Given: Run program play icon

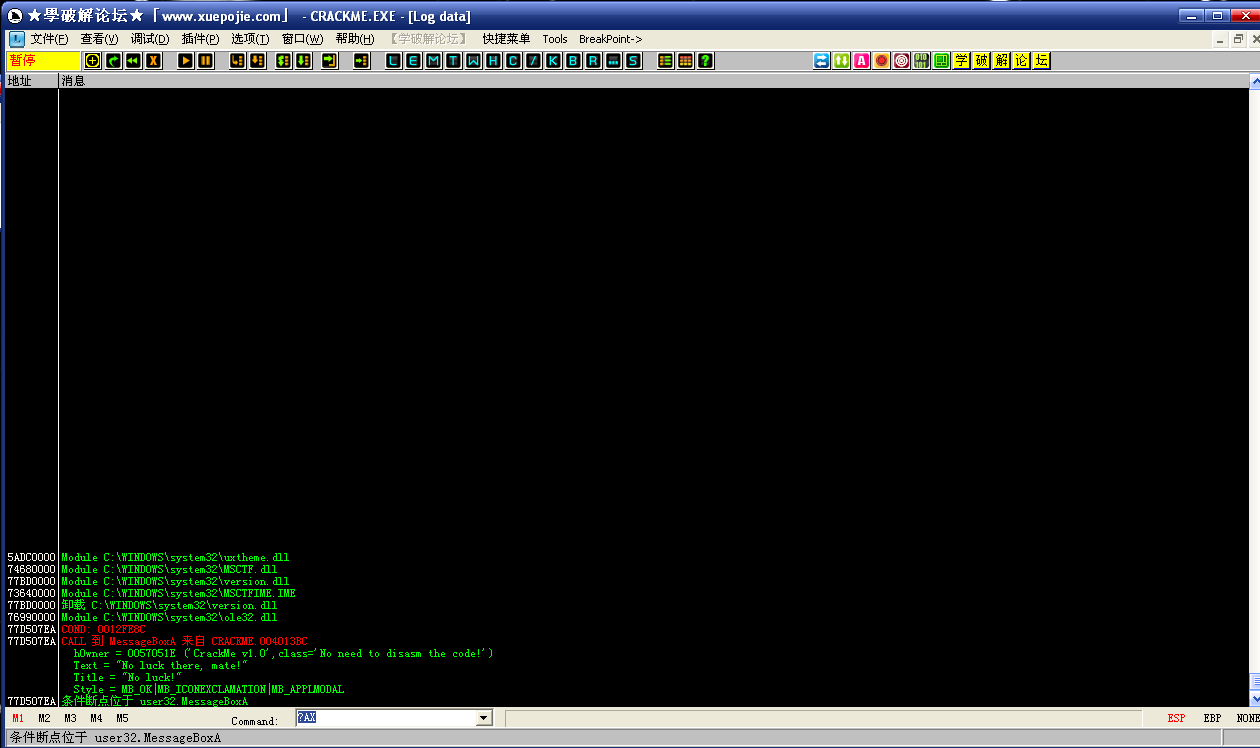Looking at the screenshot, I should tap(186, 61).
